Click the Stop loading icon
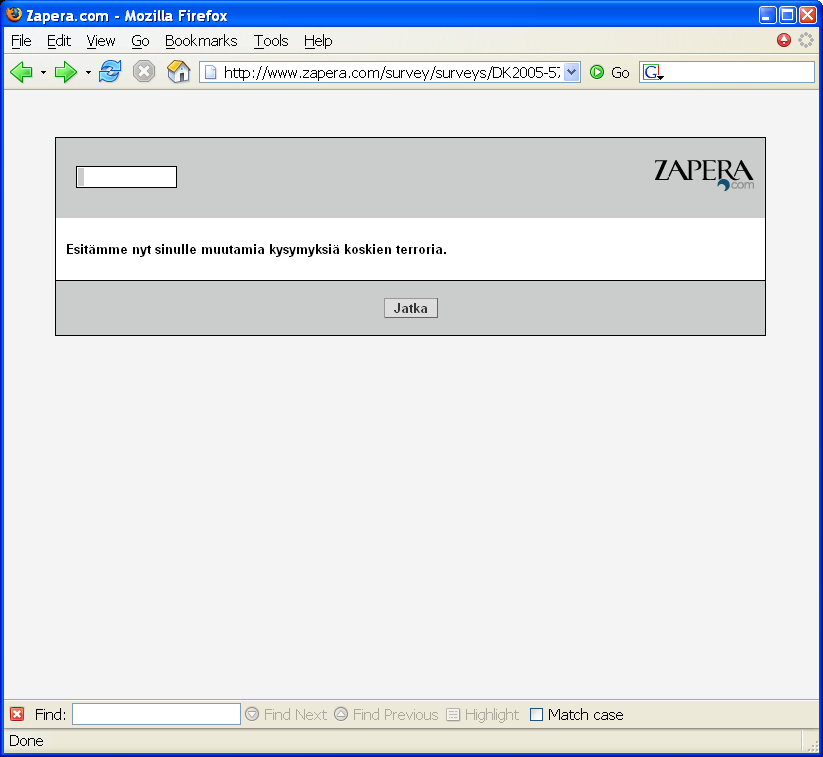Screen dimensions: 823x757 point(144,72)
